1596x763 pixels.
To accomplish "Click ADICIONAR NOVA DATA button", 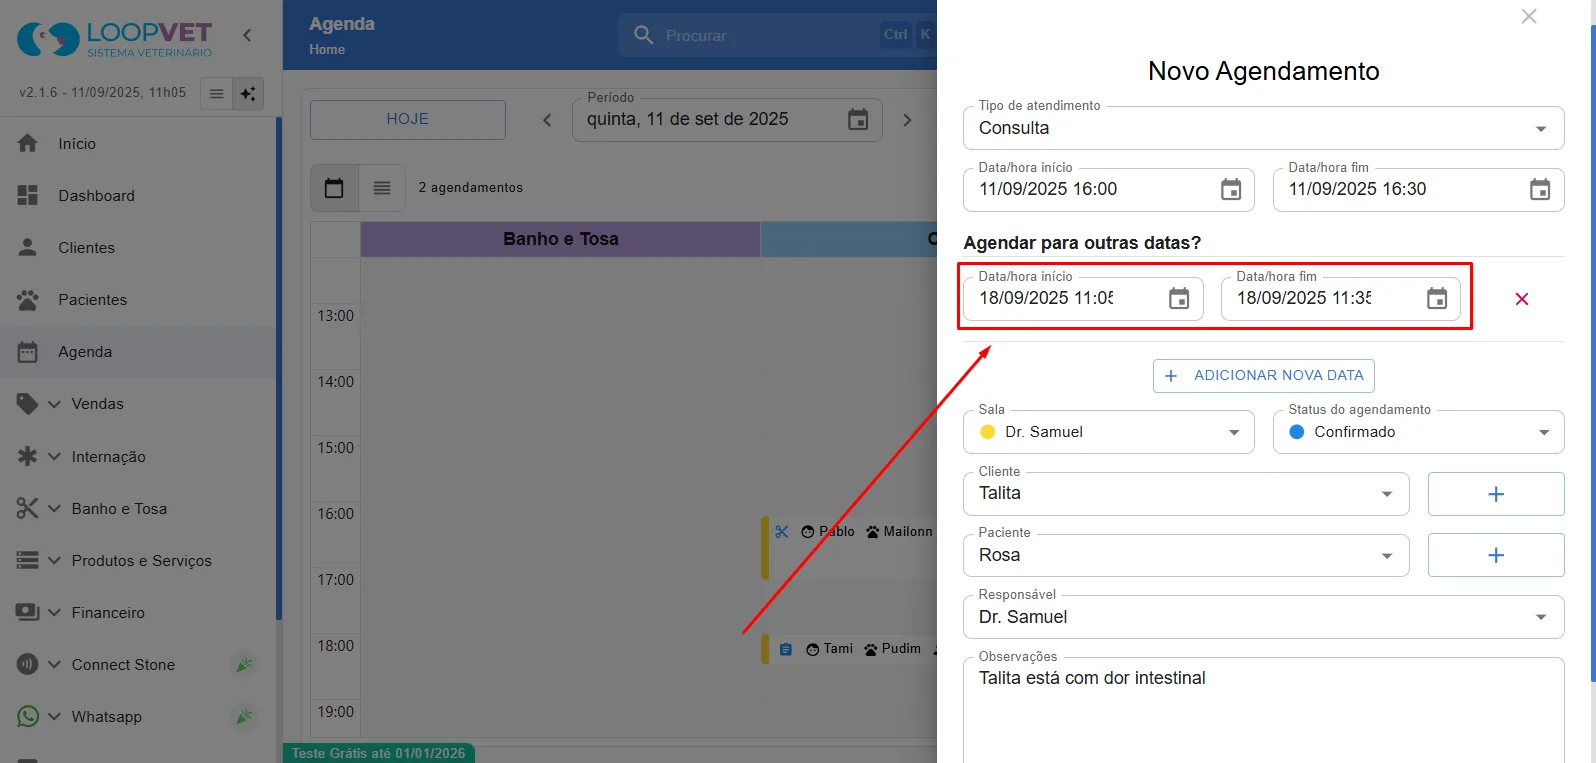I will 1264,376.
